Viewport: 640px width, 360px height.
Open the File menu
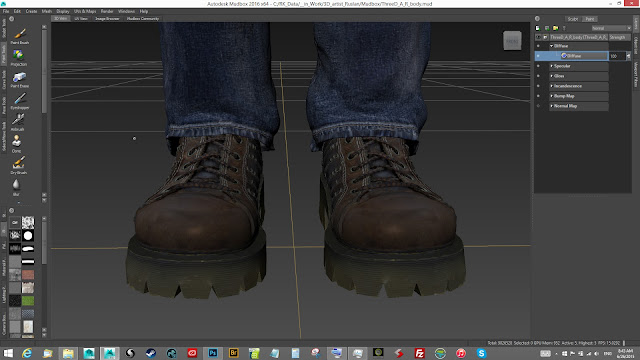point(6,11)
